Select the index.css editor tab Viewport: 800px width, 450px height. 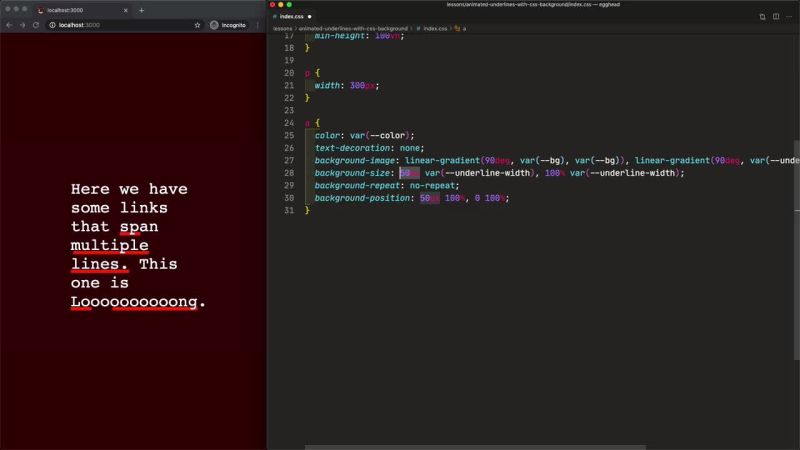(292, 16)
